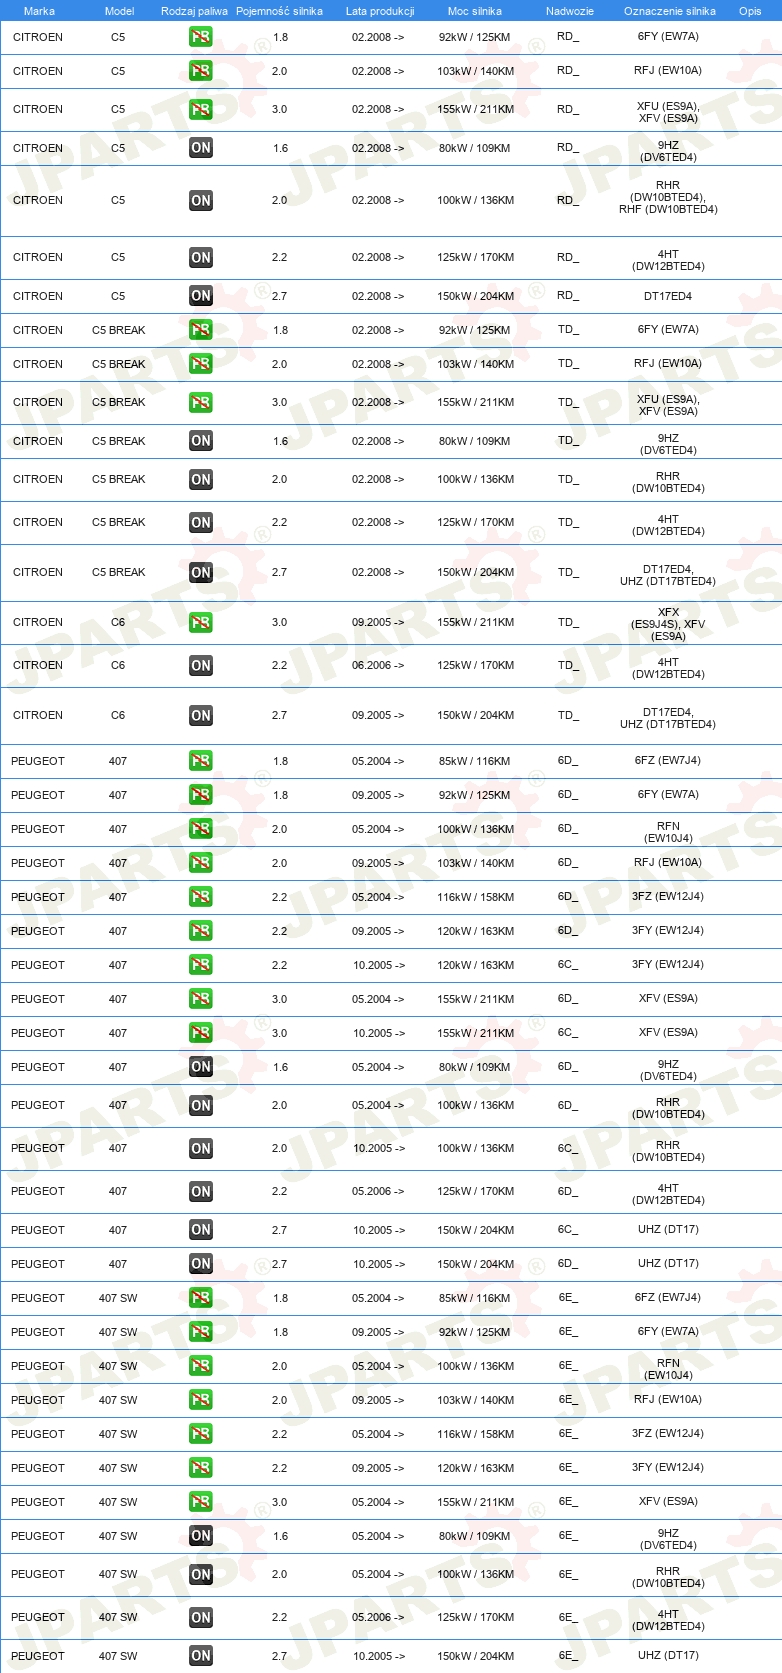Screen dimensions: 782x1673
Task: Click PB icon in 407 SW 85kW row
Action: (x=201, y=1298)
